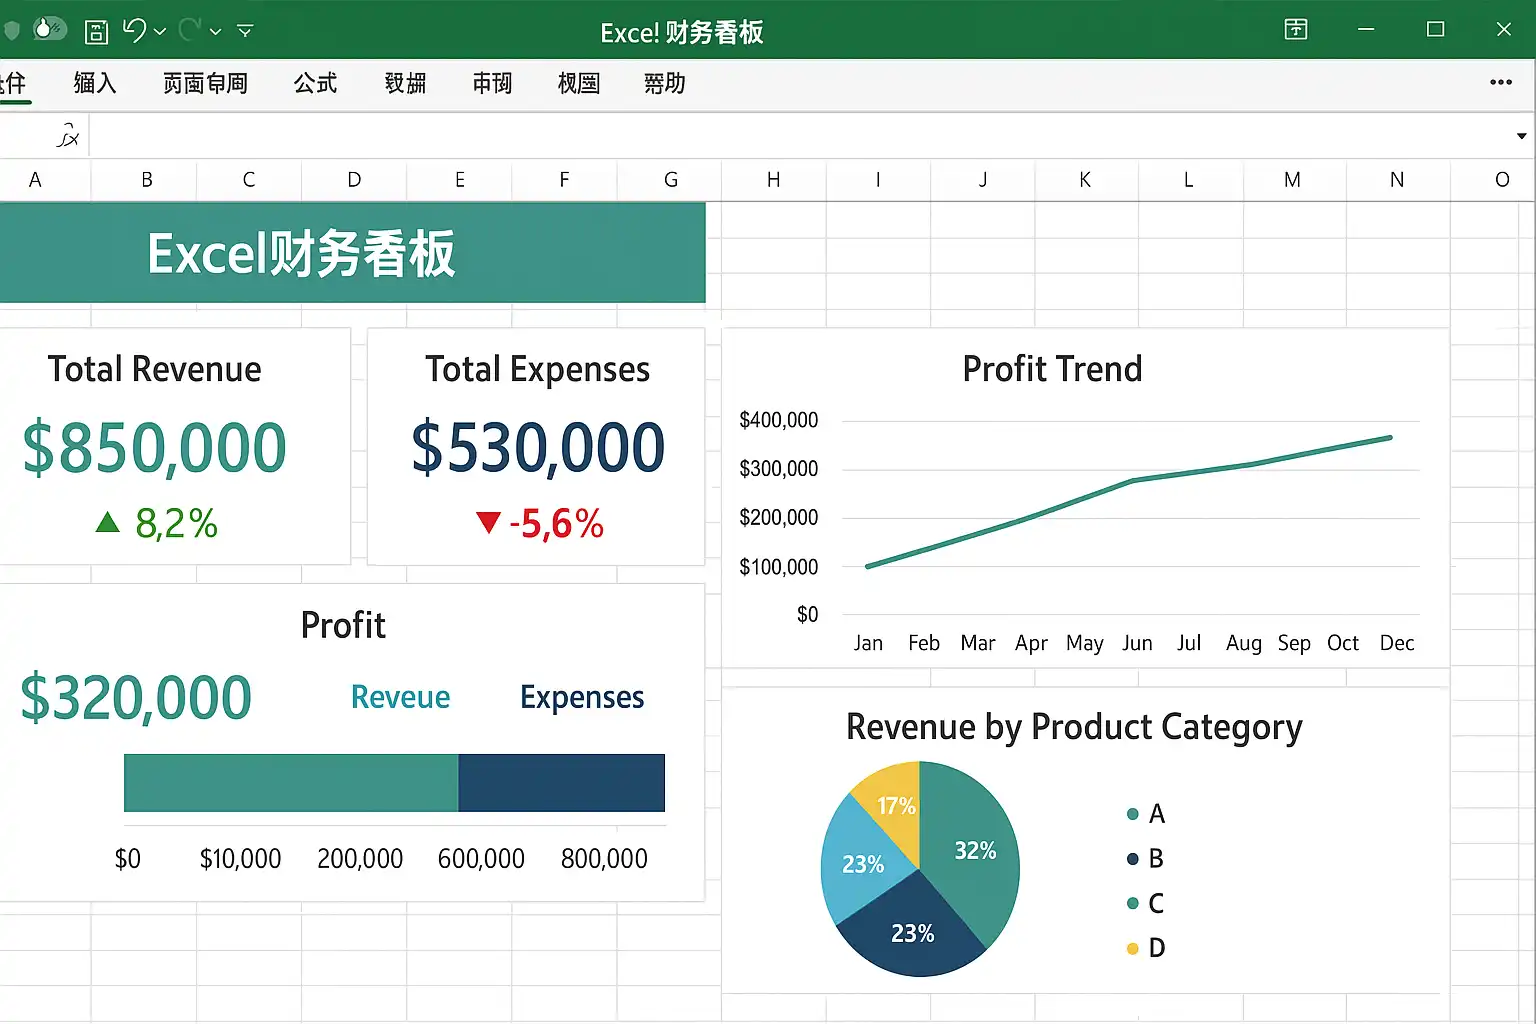Click the Ribbon Display Options icon
Viewport: 1536px width, 1024px height.
tap(1296, 29)
